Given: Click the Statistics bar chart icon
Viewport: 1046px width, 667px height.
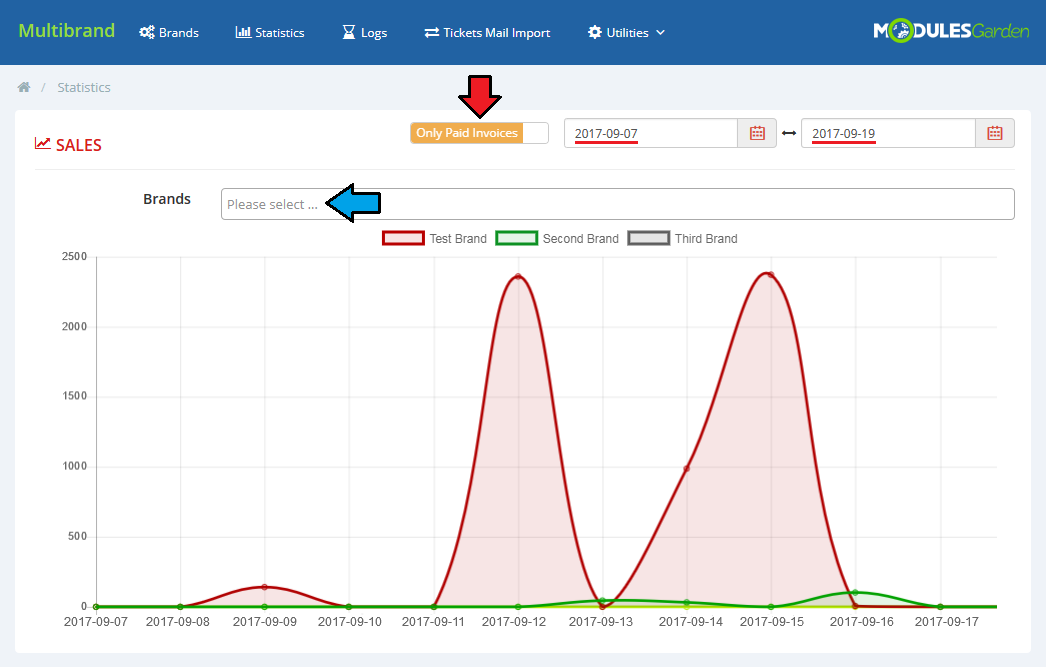Looking at the screenshot, I should pos(243,32).
